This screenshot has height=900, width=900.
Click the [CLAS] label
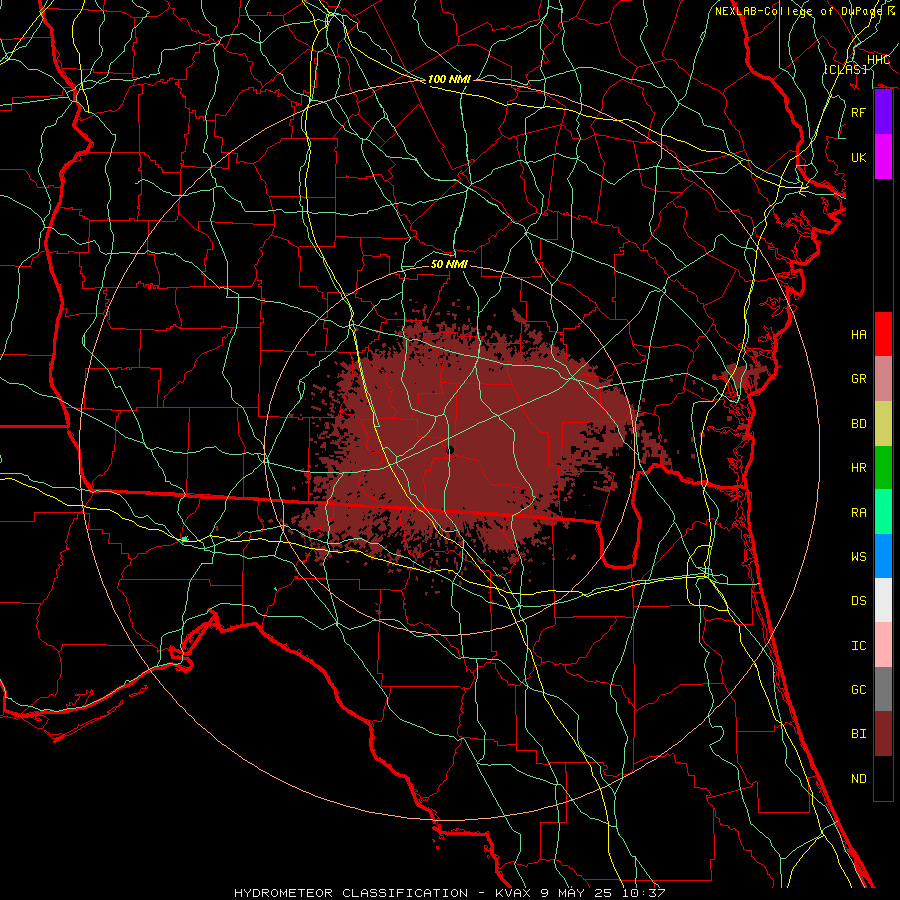[846, 69]
